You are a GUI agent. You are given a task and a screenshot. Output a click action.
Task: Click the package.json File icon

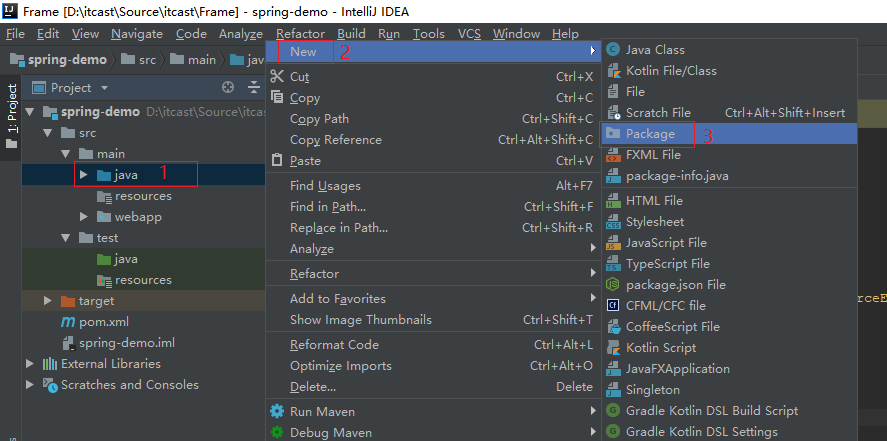[612, 285]
